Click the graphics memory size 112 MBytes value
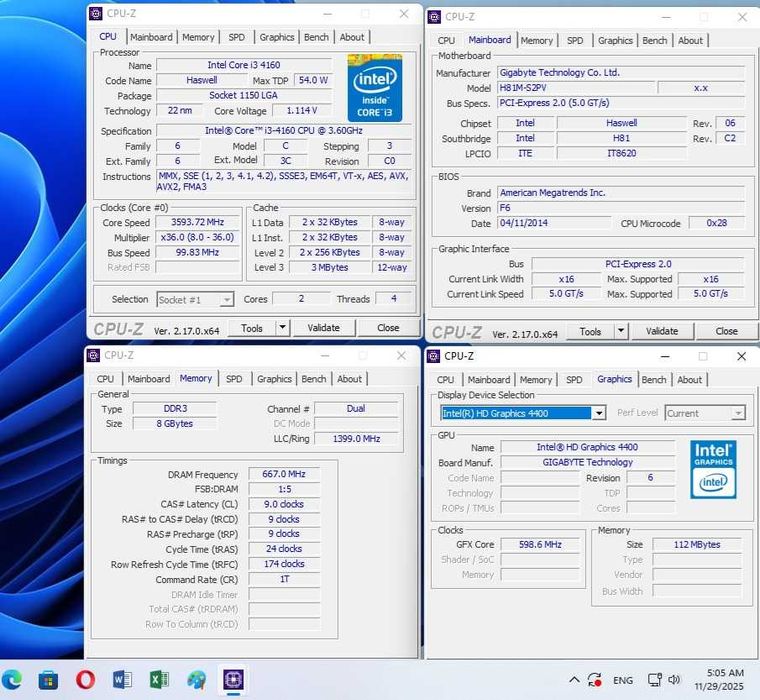 697,544
